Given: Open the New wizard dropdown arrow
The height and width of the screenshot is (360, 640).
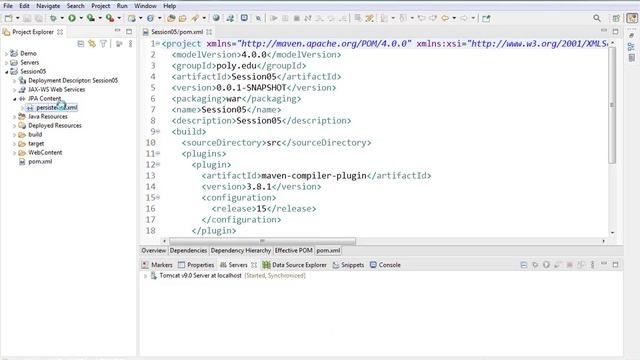Looking at the screenshot, I should (x=17, y=18).
